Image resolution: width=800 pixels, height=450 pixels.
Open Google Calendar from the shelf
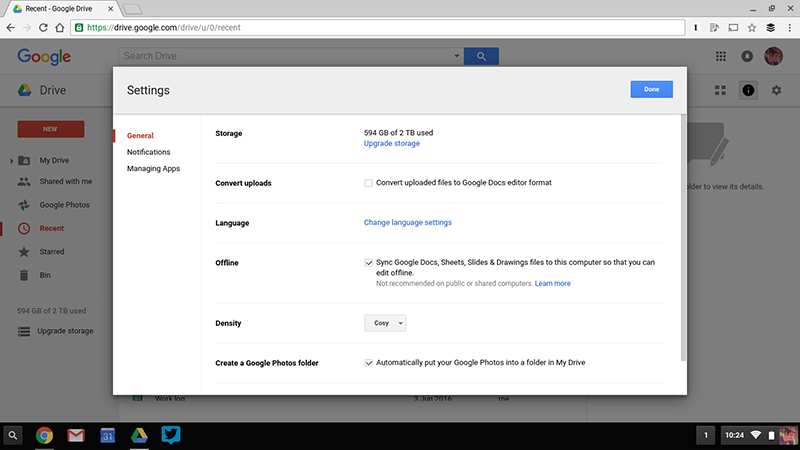108,435
